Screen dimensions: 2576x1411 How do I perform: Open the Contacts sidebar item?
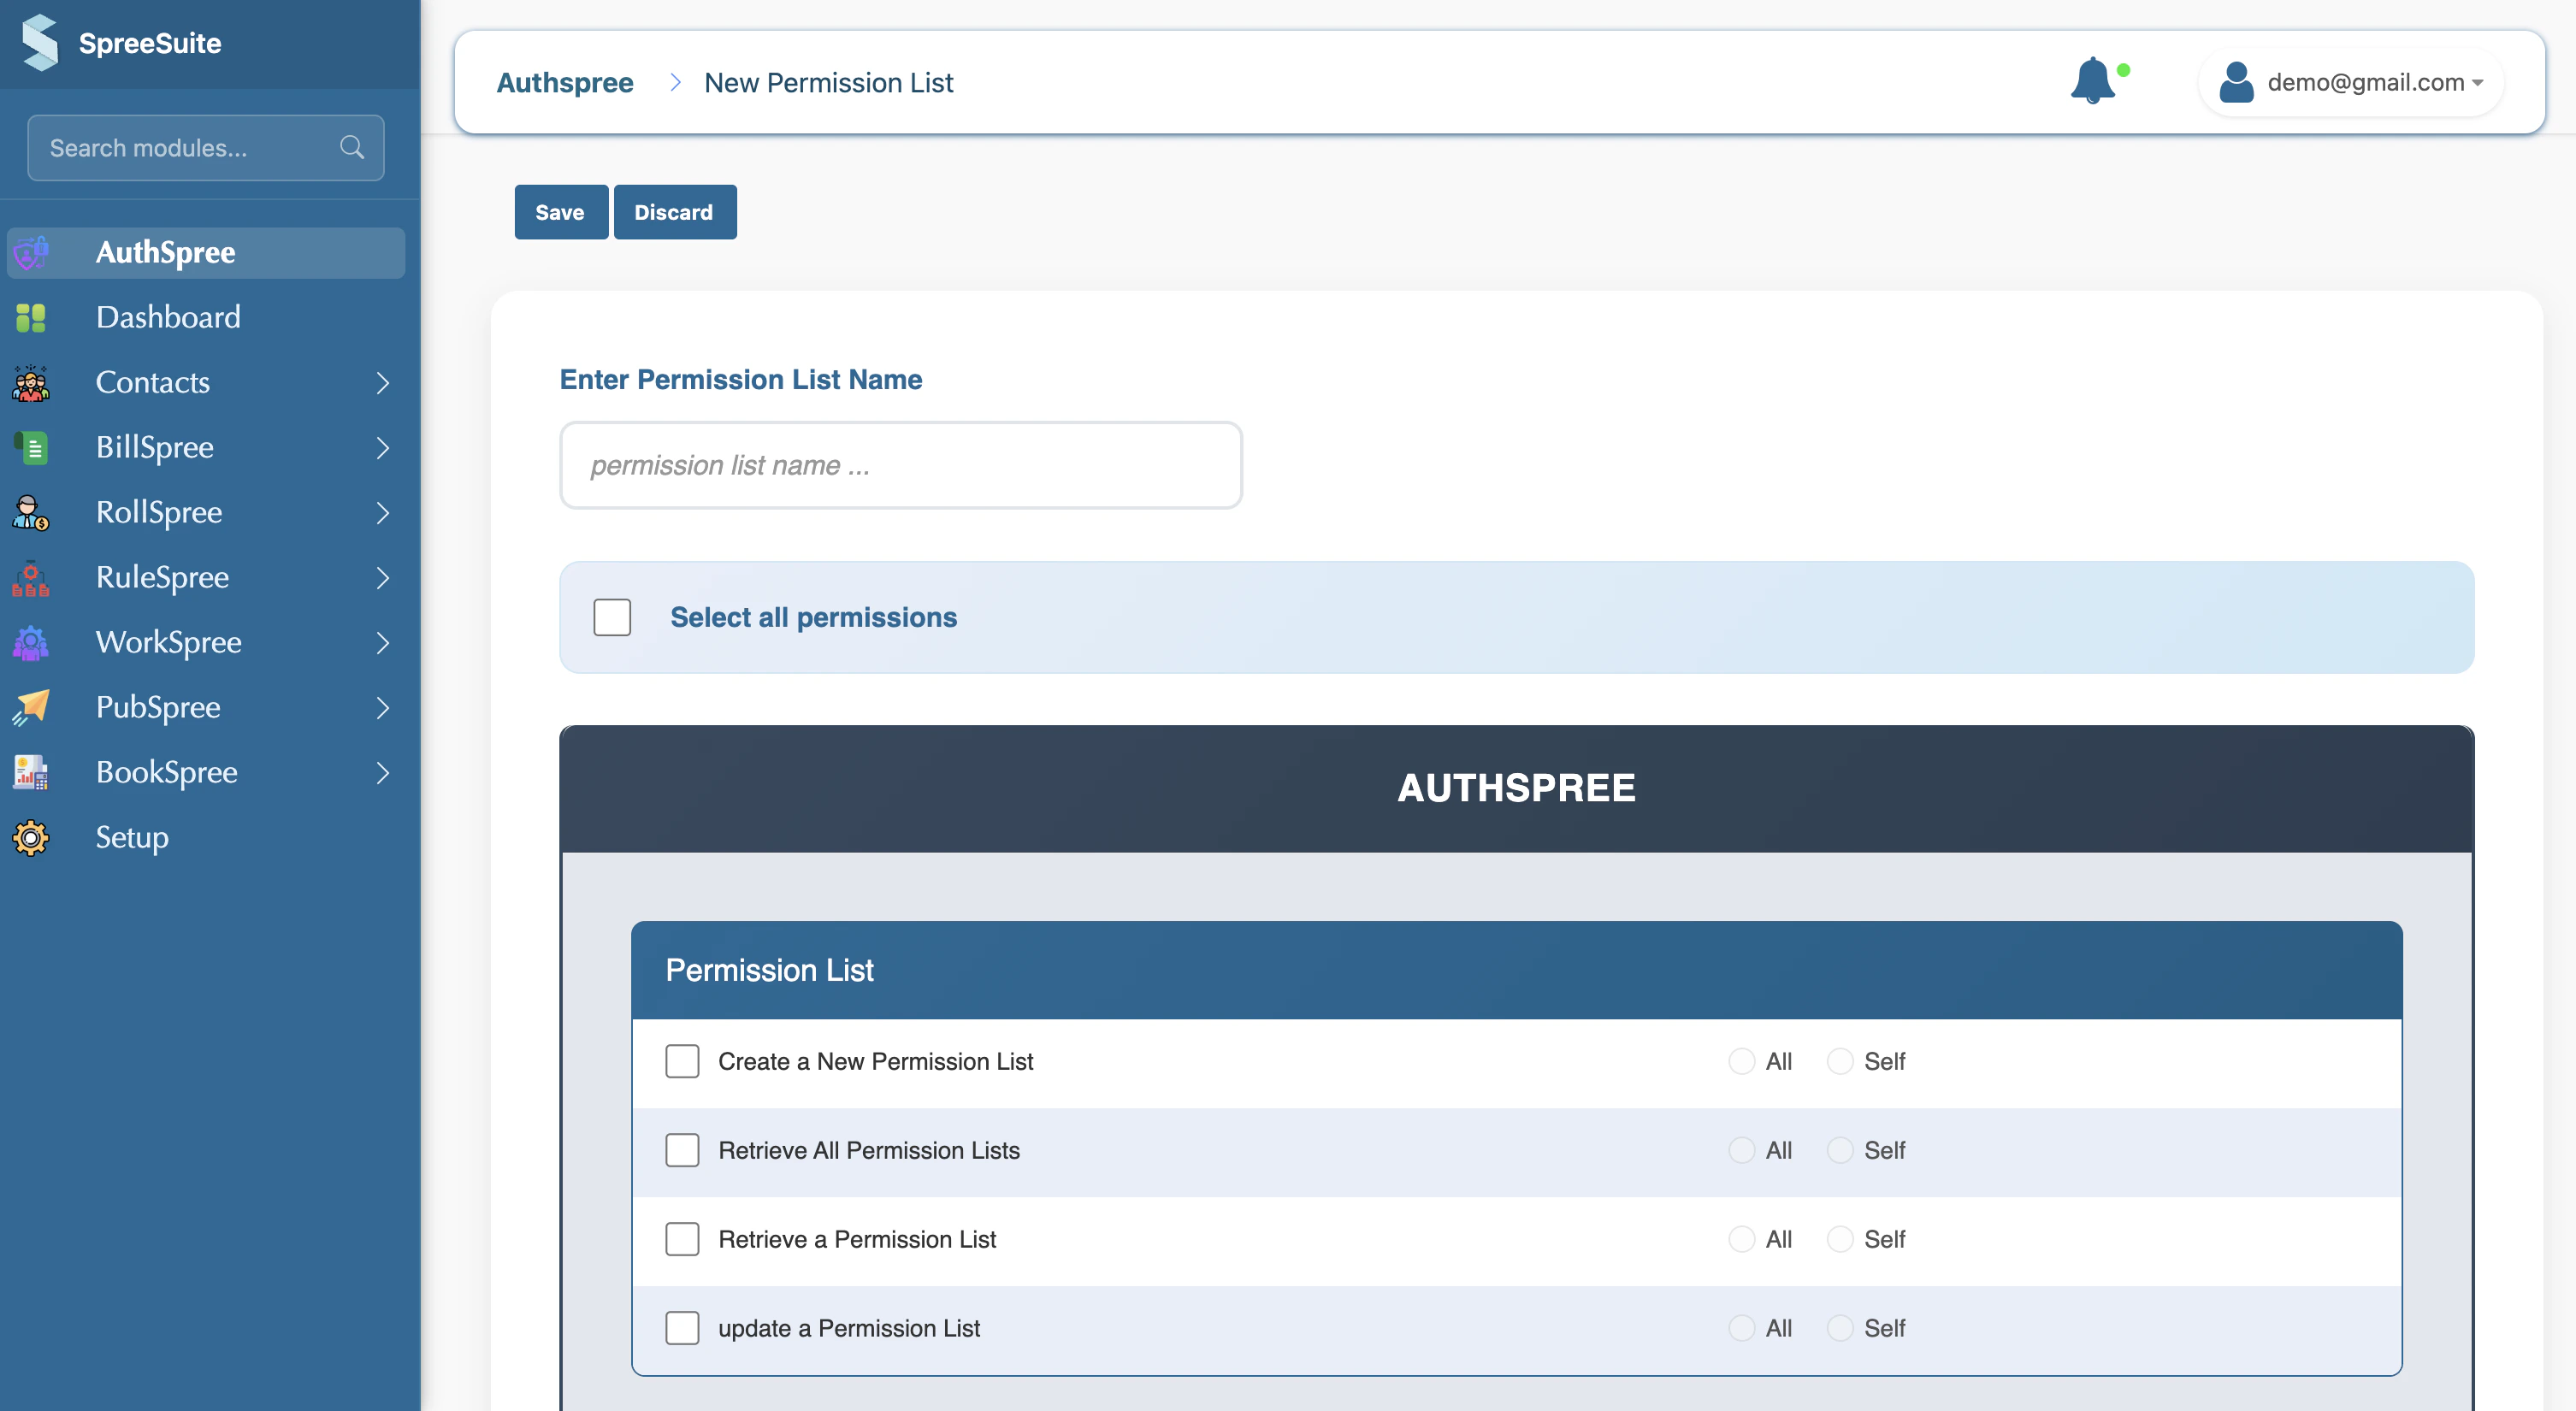click(206, 382)
